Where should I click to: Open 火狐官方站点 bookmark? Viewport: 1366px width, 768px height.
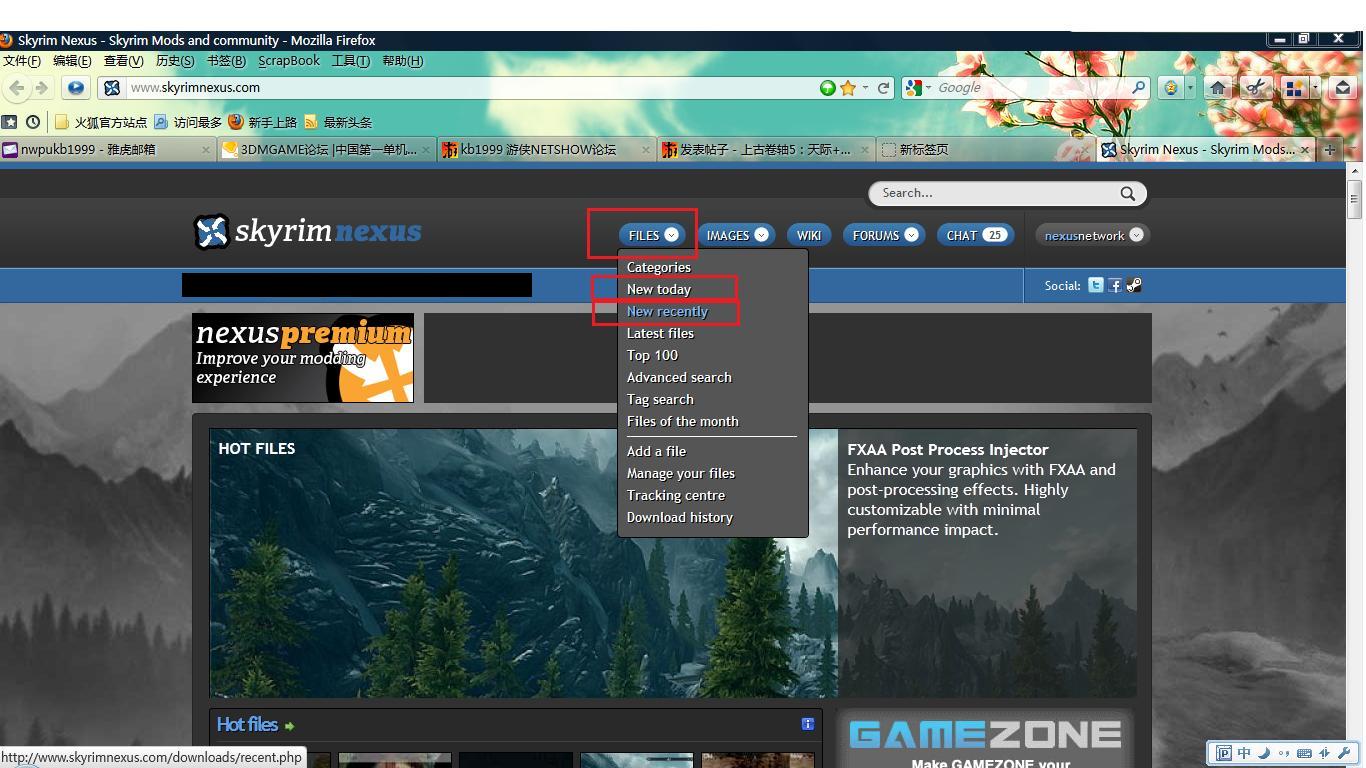click(x=101, y=122)
